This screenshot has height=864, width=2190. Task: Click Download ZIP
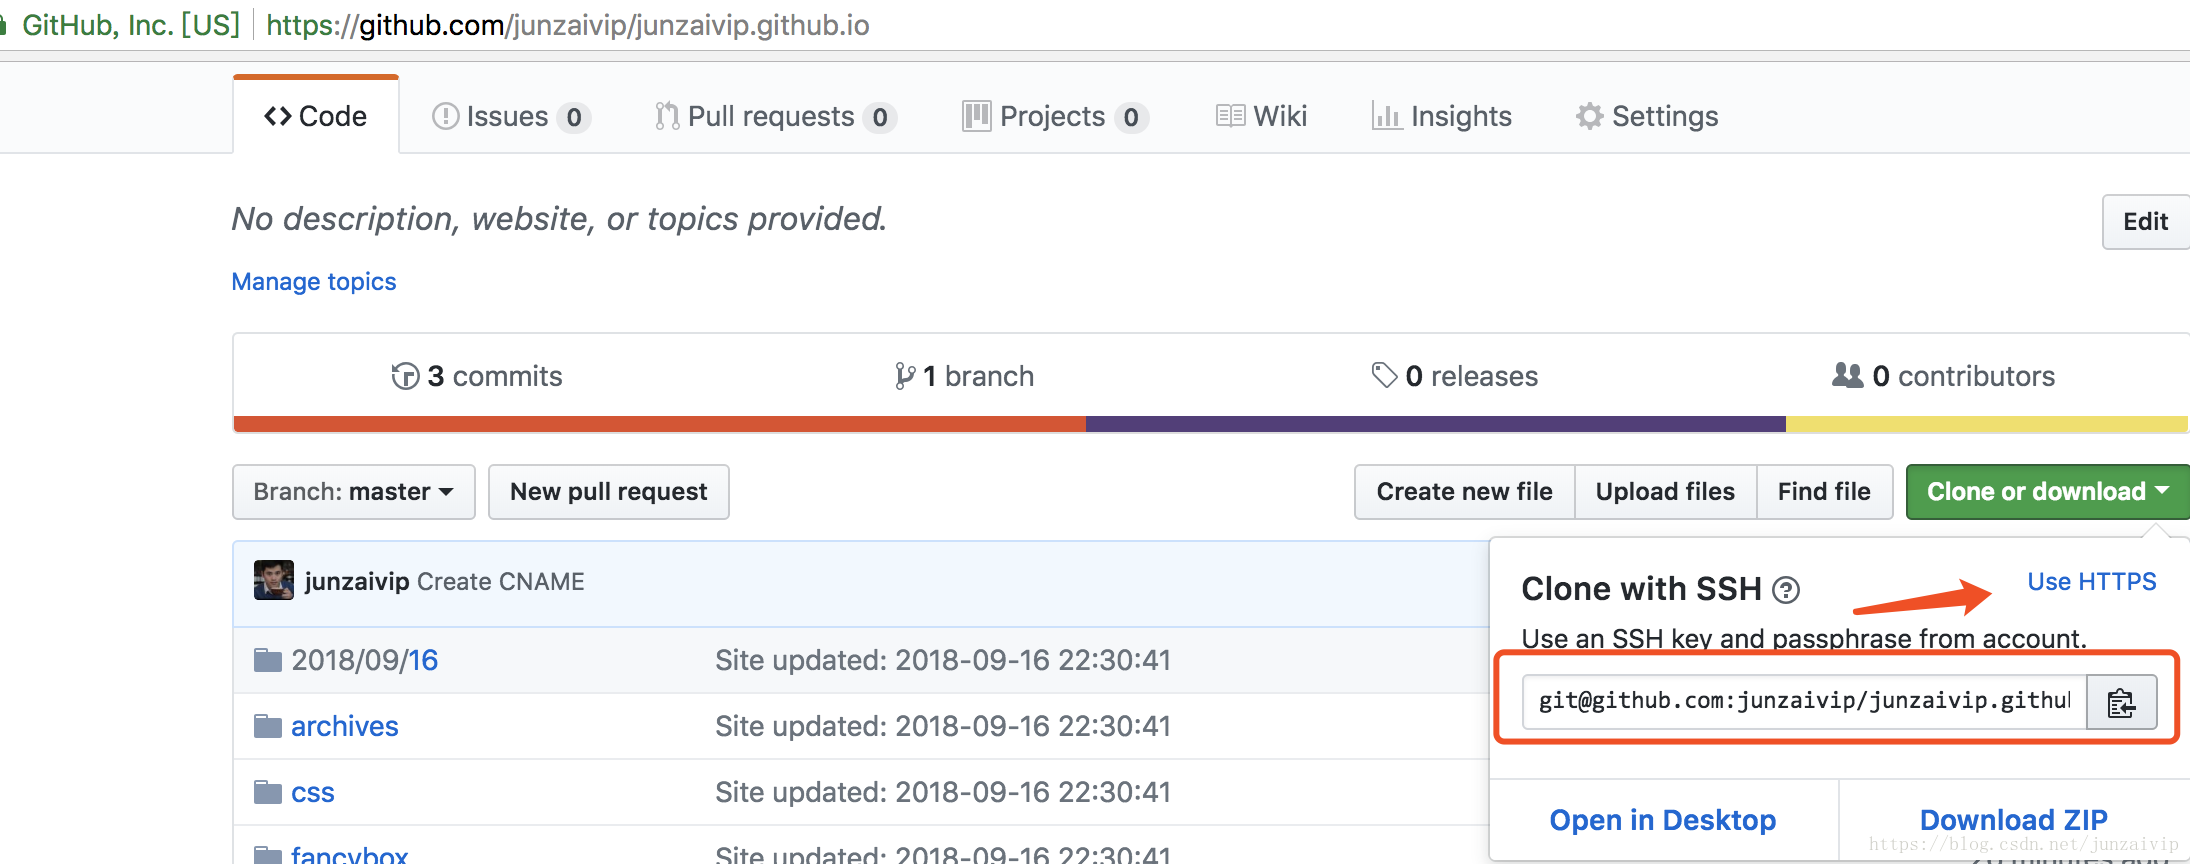(2014, 820)
